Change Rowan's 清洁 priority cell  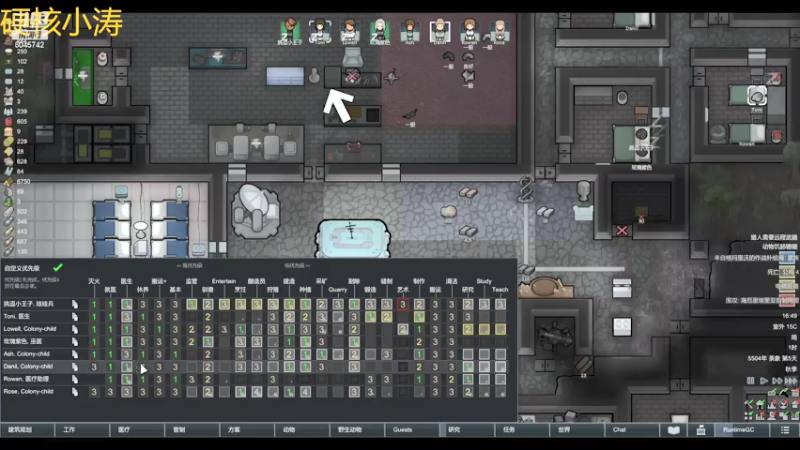pos(452,379)
